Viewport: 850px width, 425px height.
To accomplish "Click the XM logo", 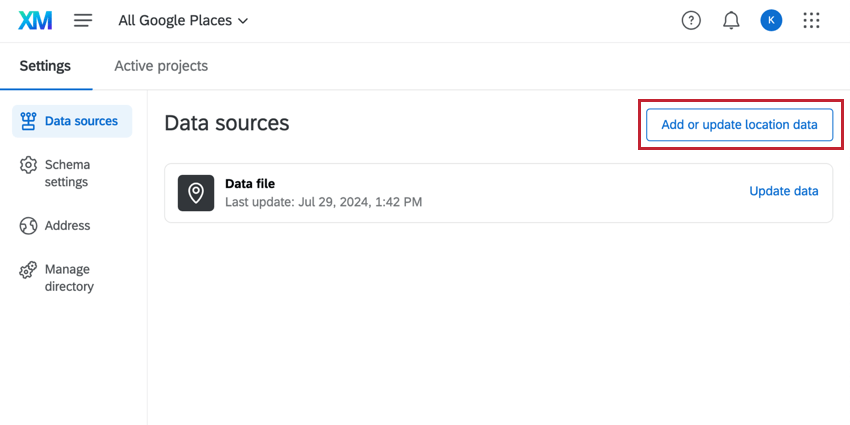I will pos(35,20).
